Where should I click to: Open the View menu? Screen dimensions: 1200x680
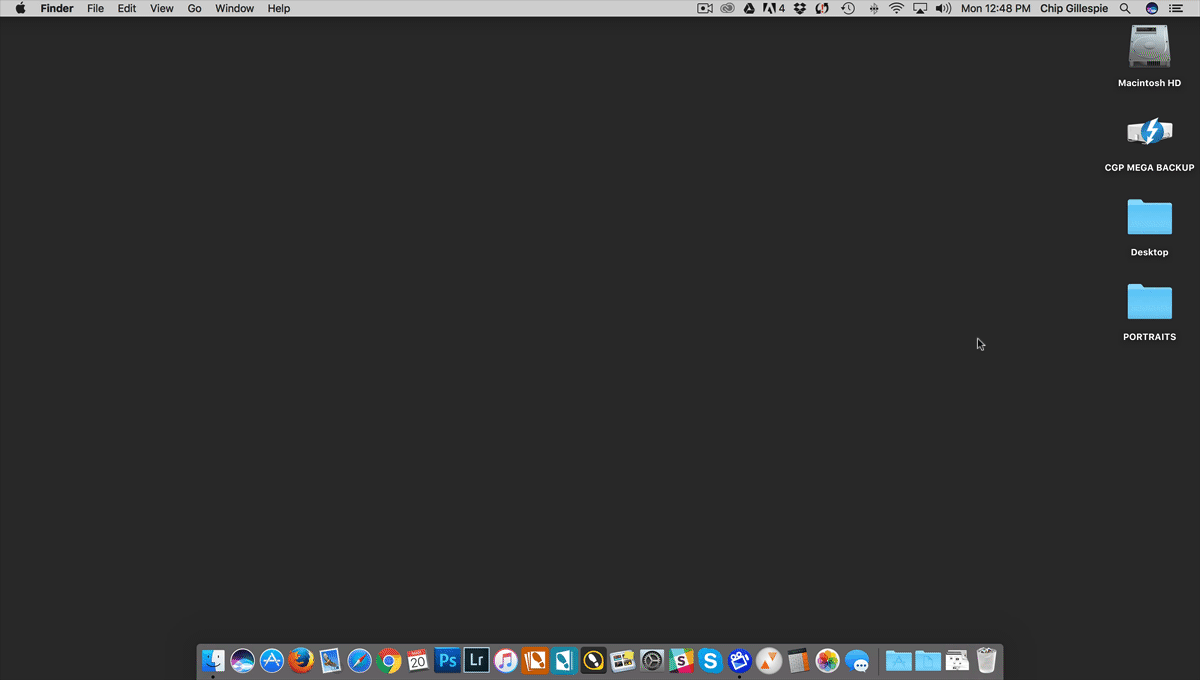click(161, 8)
